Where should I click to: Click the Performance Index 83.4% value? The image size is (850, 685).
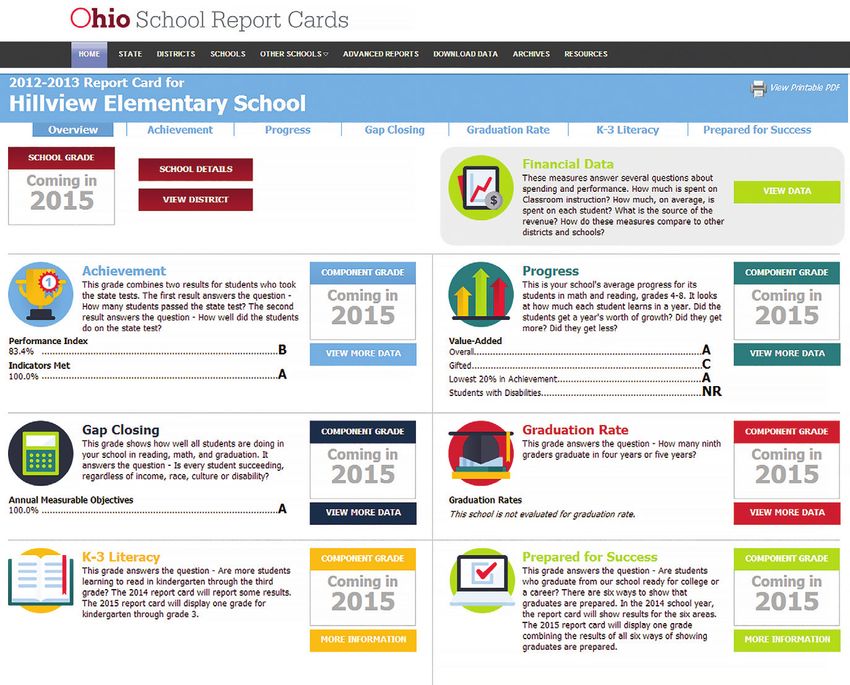[x=21, y=352]
